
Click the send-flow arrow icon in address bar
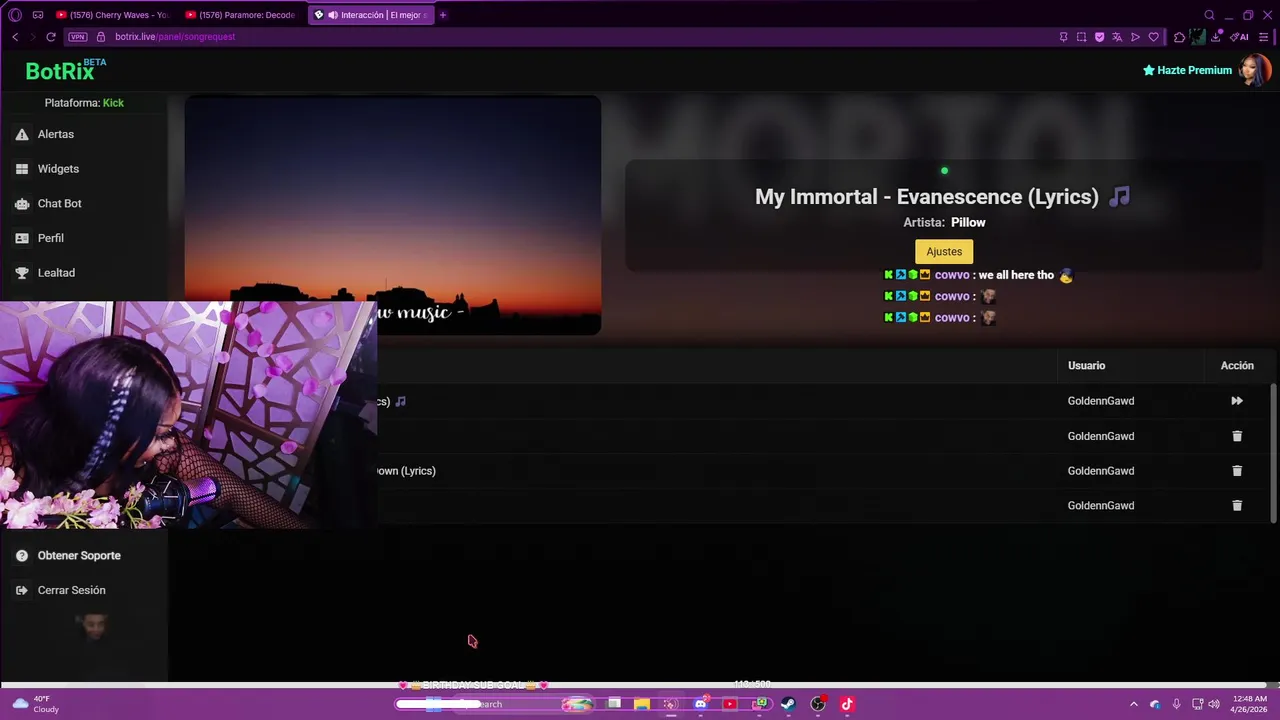click(x=1135, y=37)
